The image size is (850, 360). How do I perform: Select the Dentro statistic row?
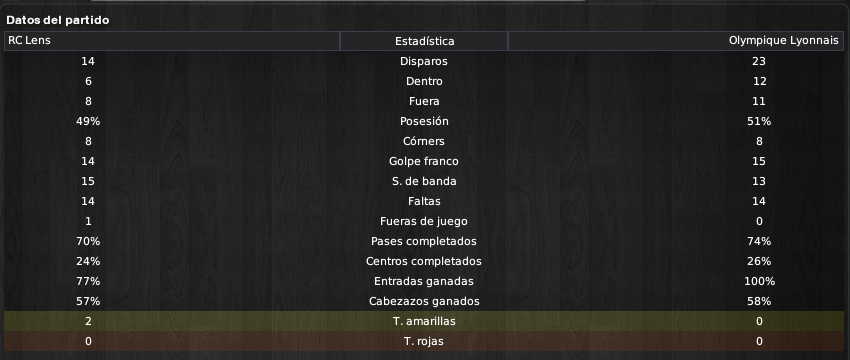[424, 81]
